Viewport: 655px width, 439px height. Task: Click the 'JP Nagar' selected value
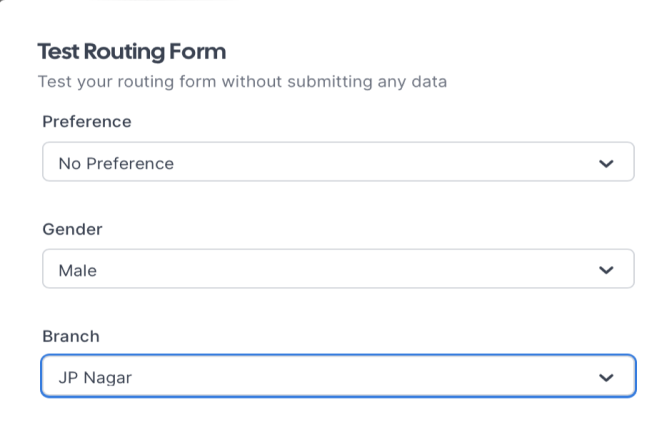pos(95,377)
